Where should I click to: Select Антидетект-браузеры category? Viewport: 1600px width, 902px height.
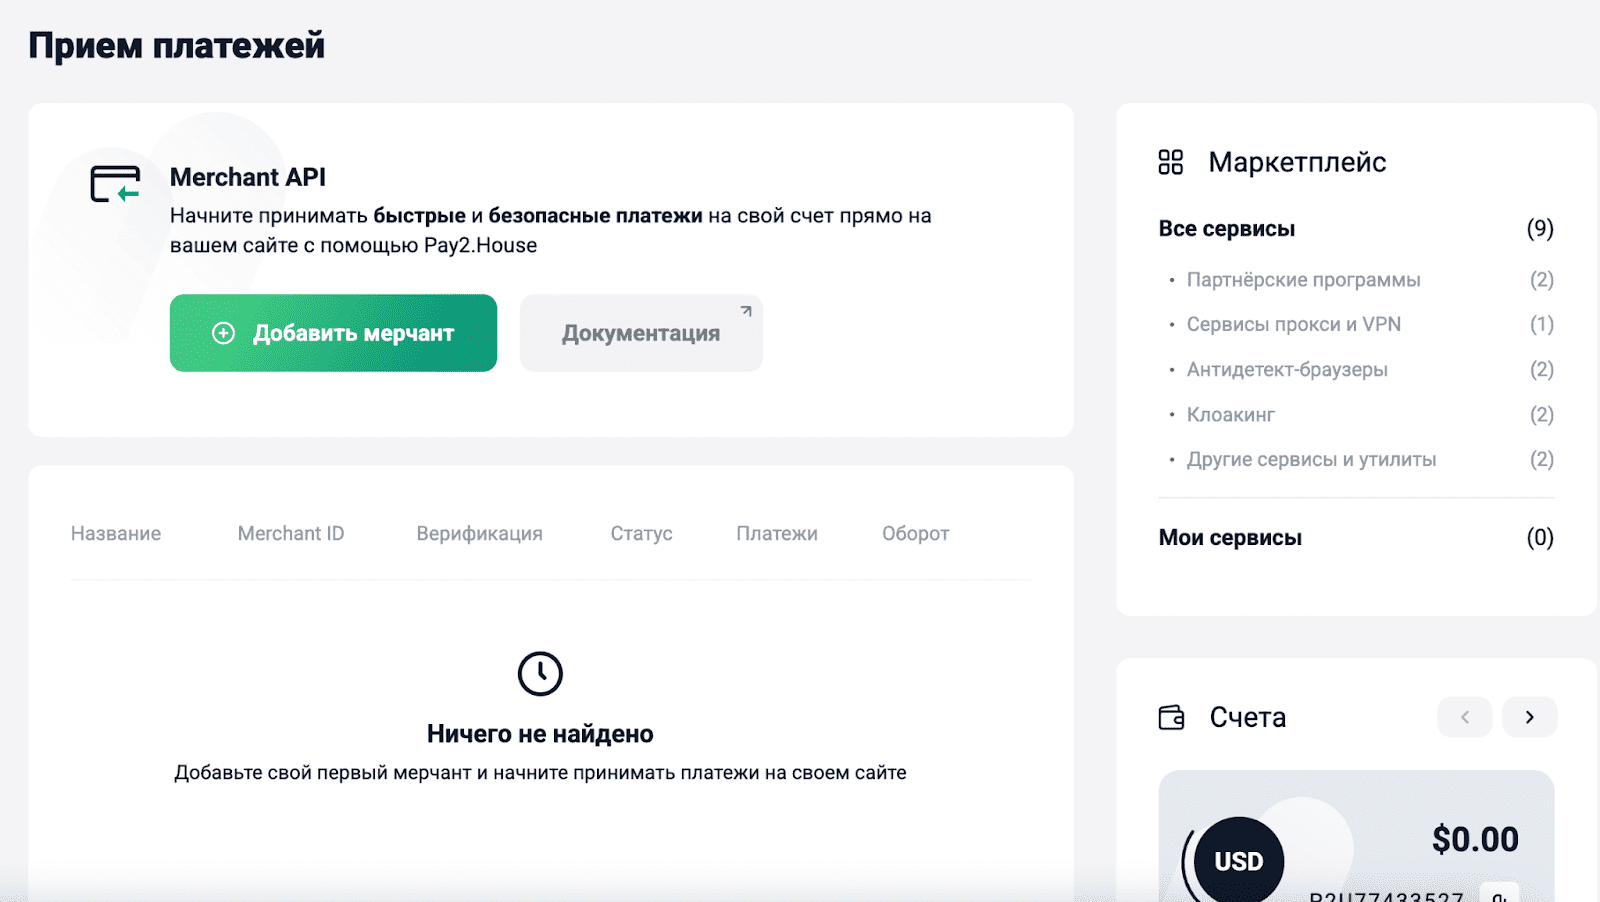1287,370
